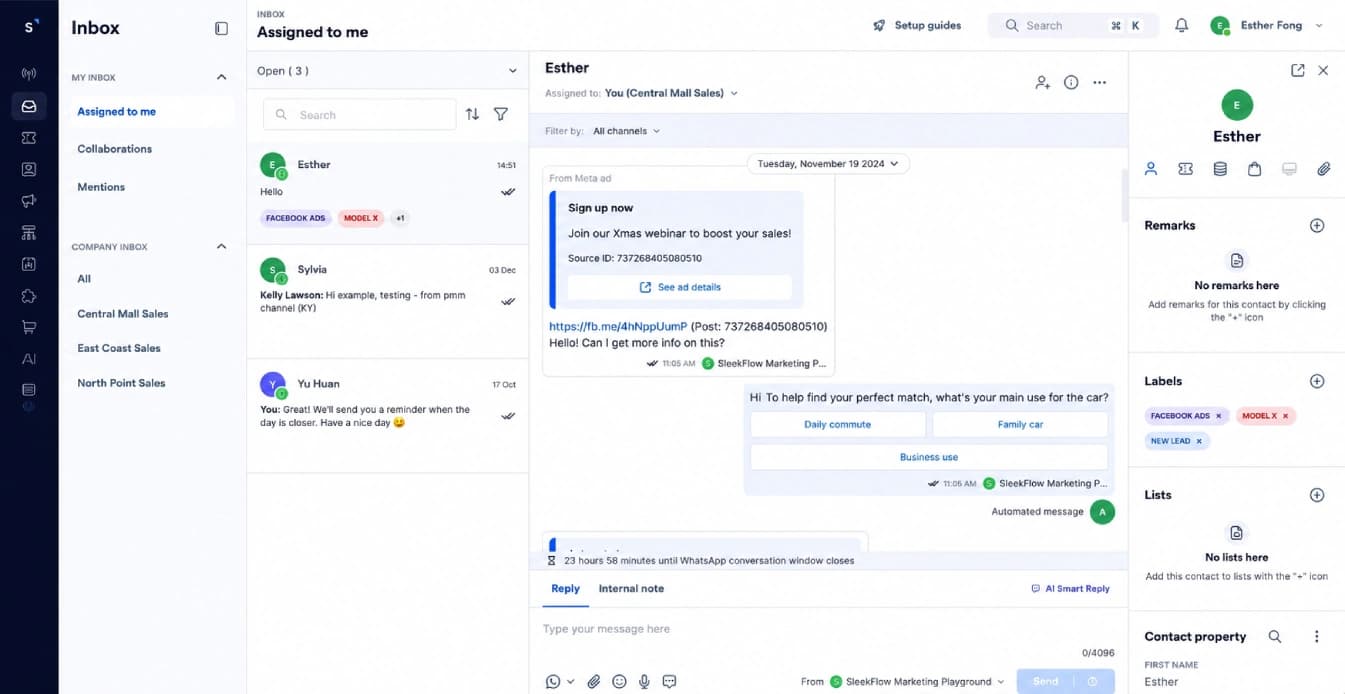Add a label with the plus icon
This screenshot has height=694, width=1345.
[1317, 381]
